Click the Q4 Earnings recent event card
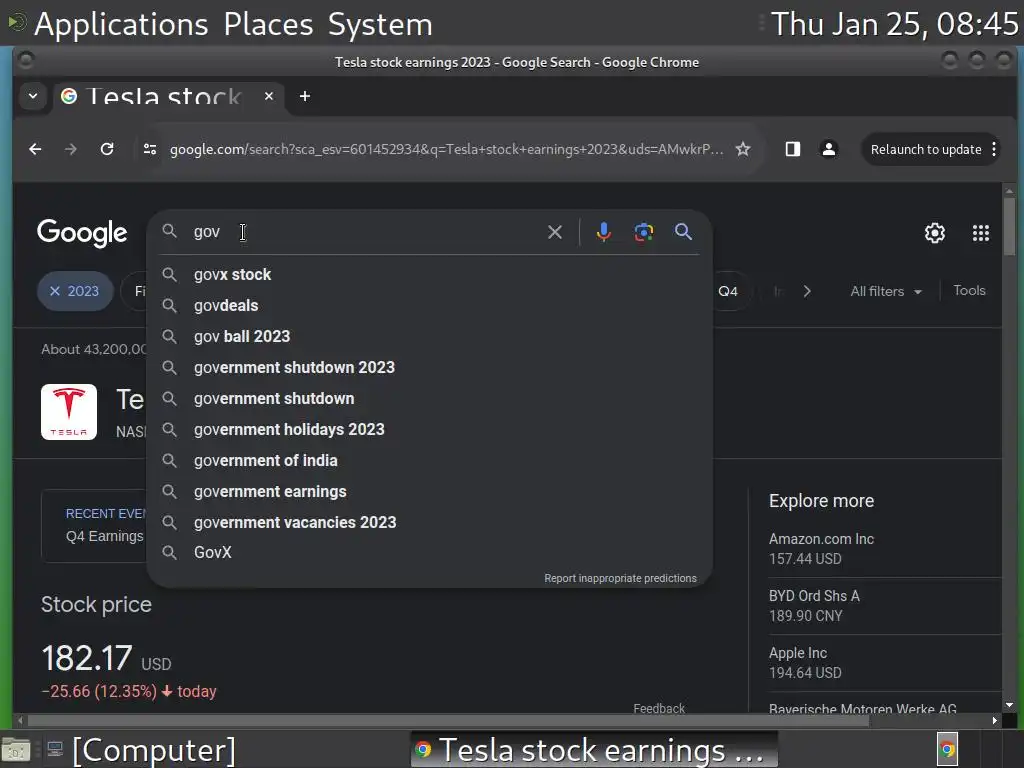The height and width of the screenshot is (768, 1024). 93,526
